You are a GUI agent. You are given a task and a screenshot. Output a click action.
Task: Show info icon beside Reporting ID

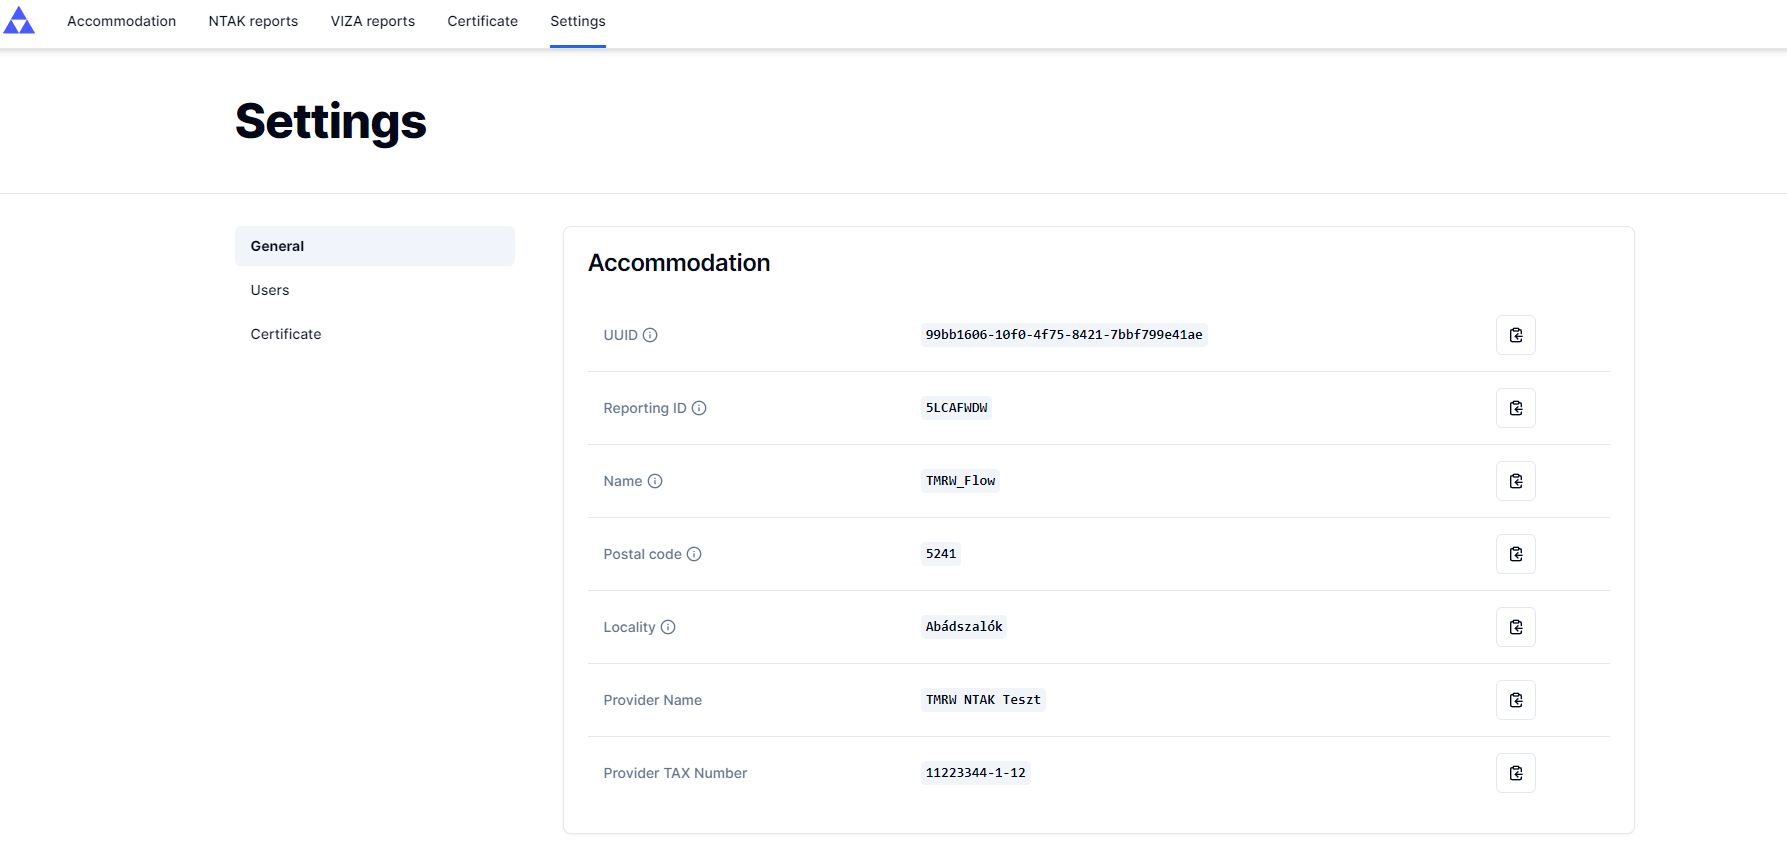(699, 408)
